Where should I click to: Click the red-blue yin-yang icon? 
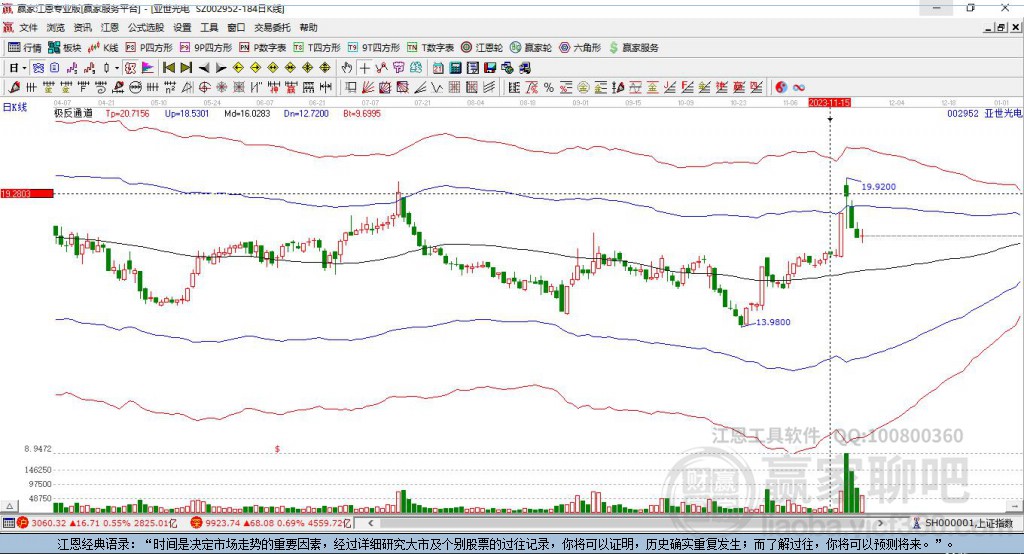coord(781,88)
